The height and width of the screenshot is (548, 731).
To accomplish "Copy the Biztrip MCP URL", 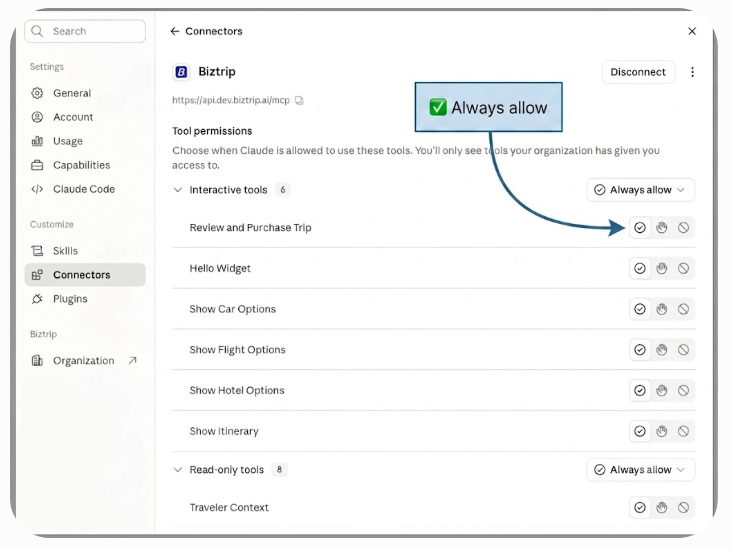I will click(299, 100).
